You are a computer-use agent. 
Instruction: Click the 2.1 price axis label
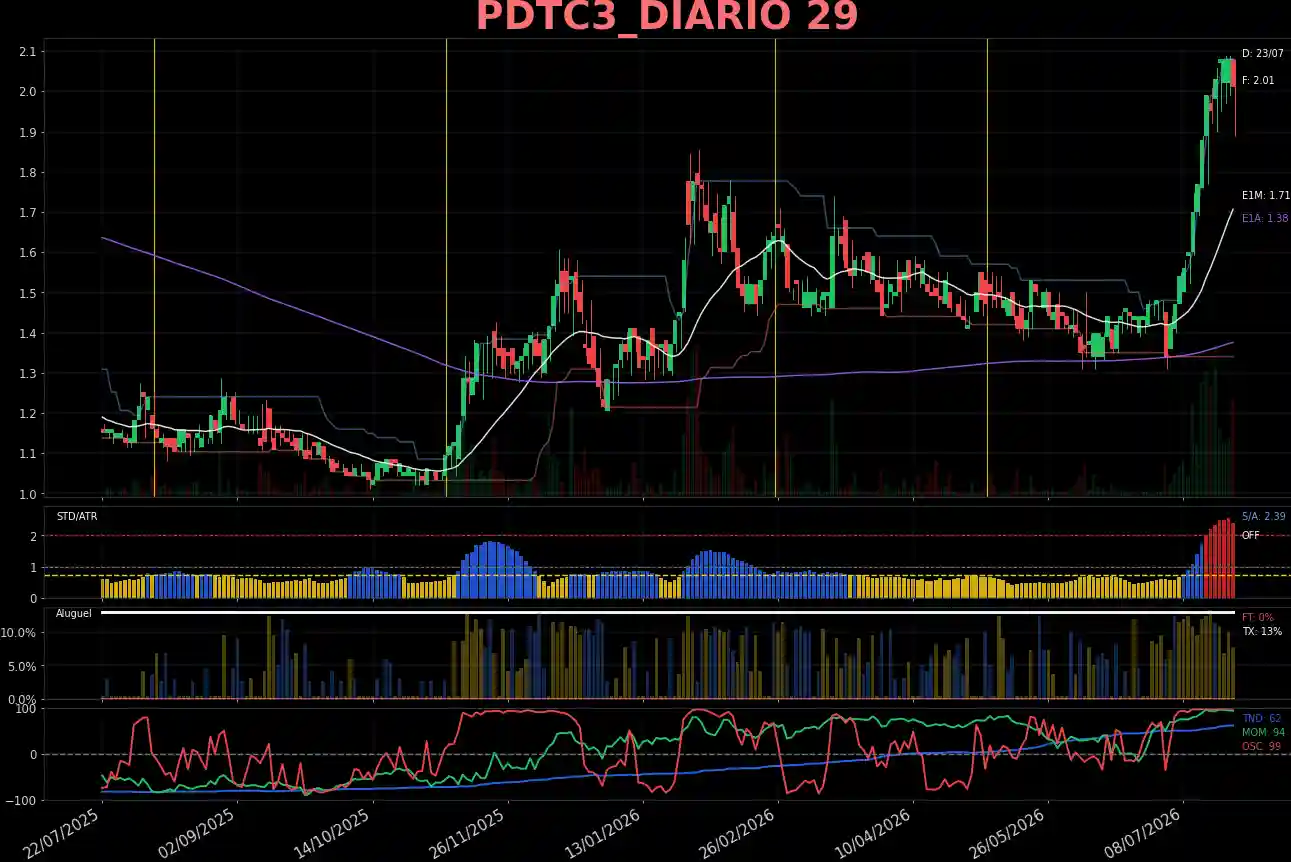tap(27, 52)
